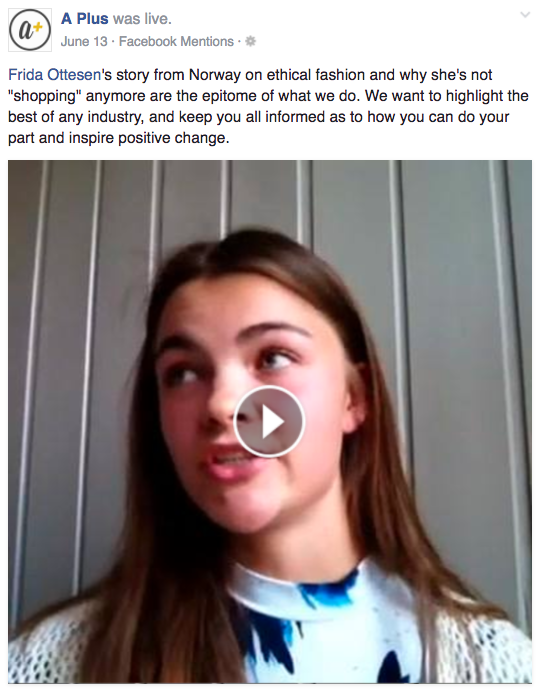Click the white triangle play symbol
The height and width of the screenshot is (696, 540).
(272, 422)
